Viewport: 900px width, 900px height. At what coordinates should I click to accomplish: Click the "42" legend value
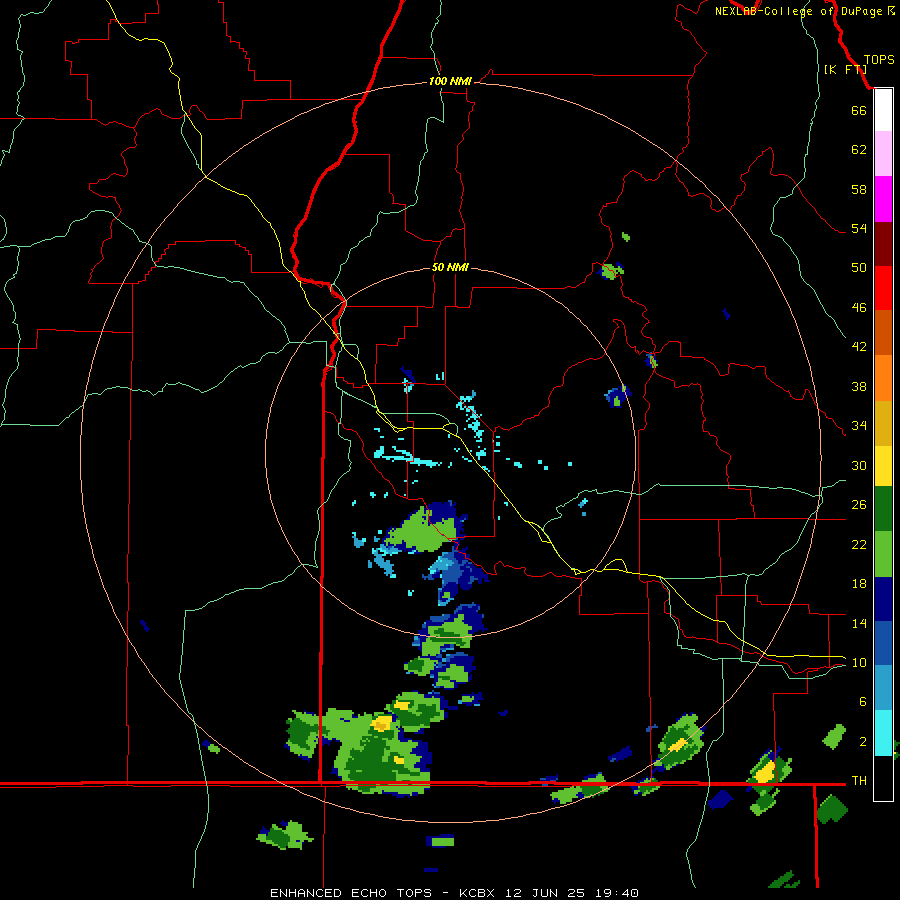click(x=859, y=346)
